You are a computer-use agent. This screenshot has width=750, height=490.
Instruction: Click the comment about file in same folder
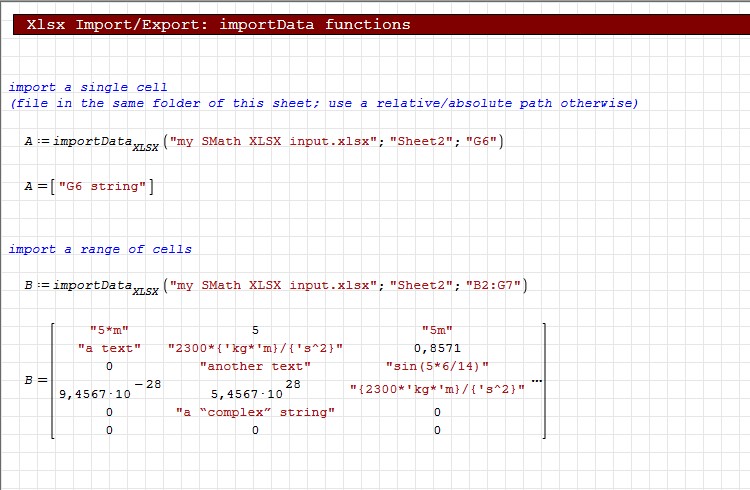(x=324, y=103)
